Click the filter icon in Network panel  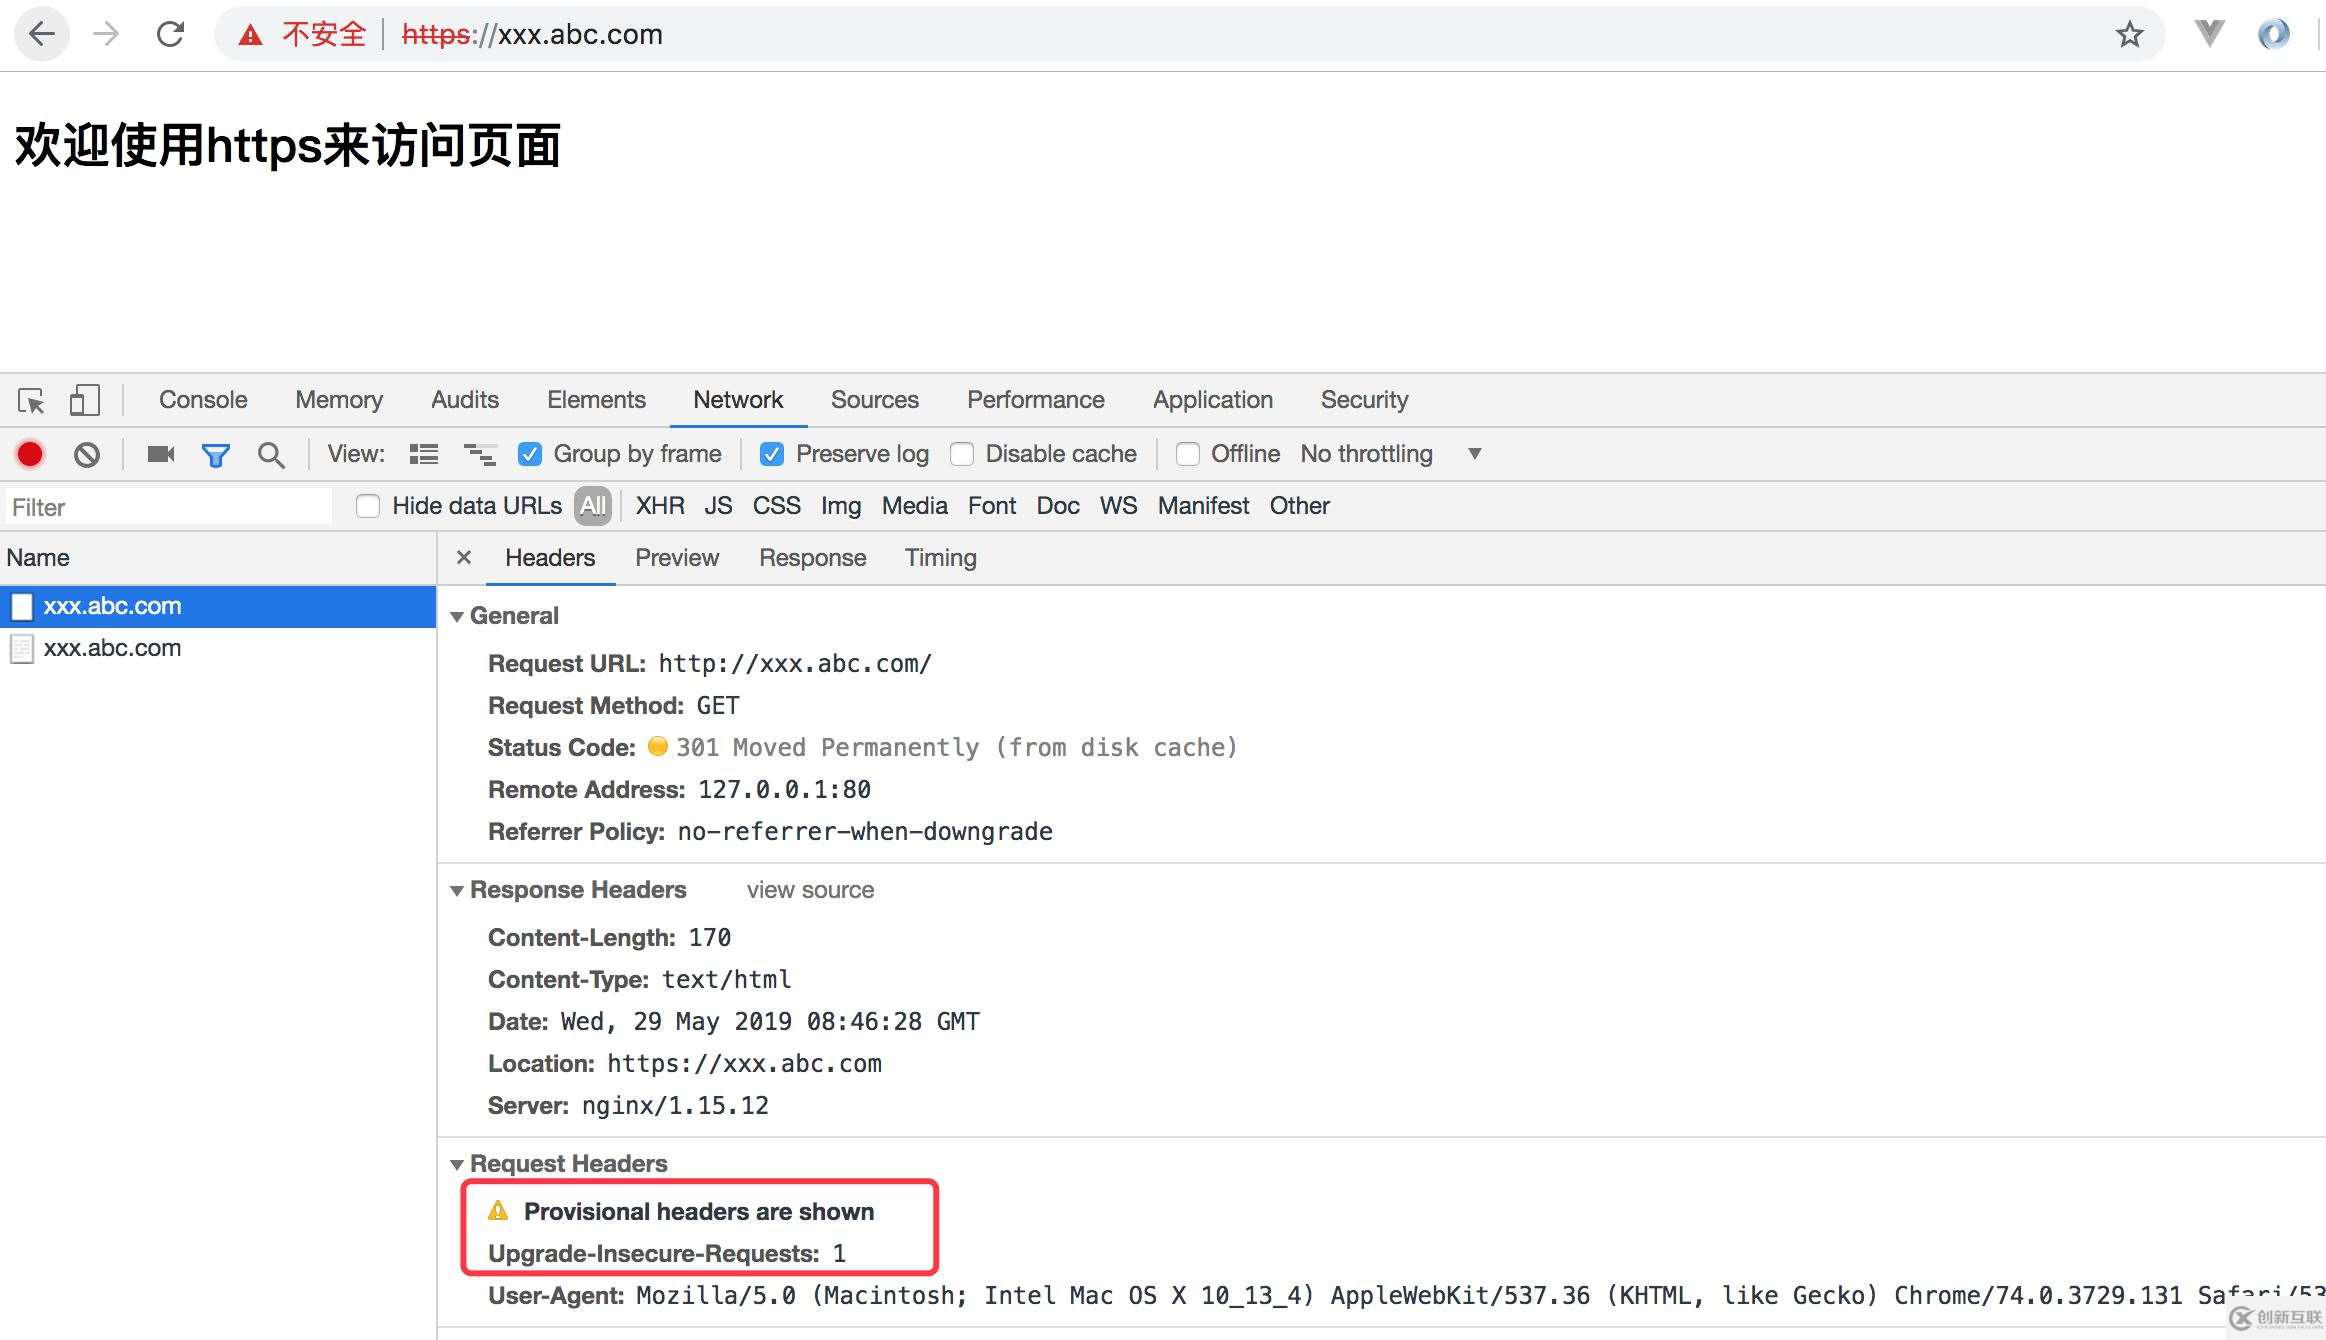point(214,454)
